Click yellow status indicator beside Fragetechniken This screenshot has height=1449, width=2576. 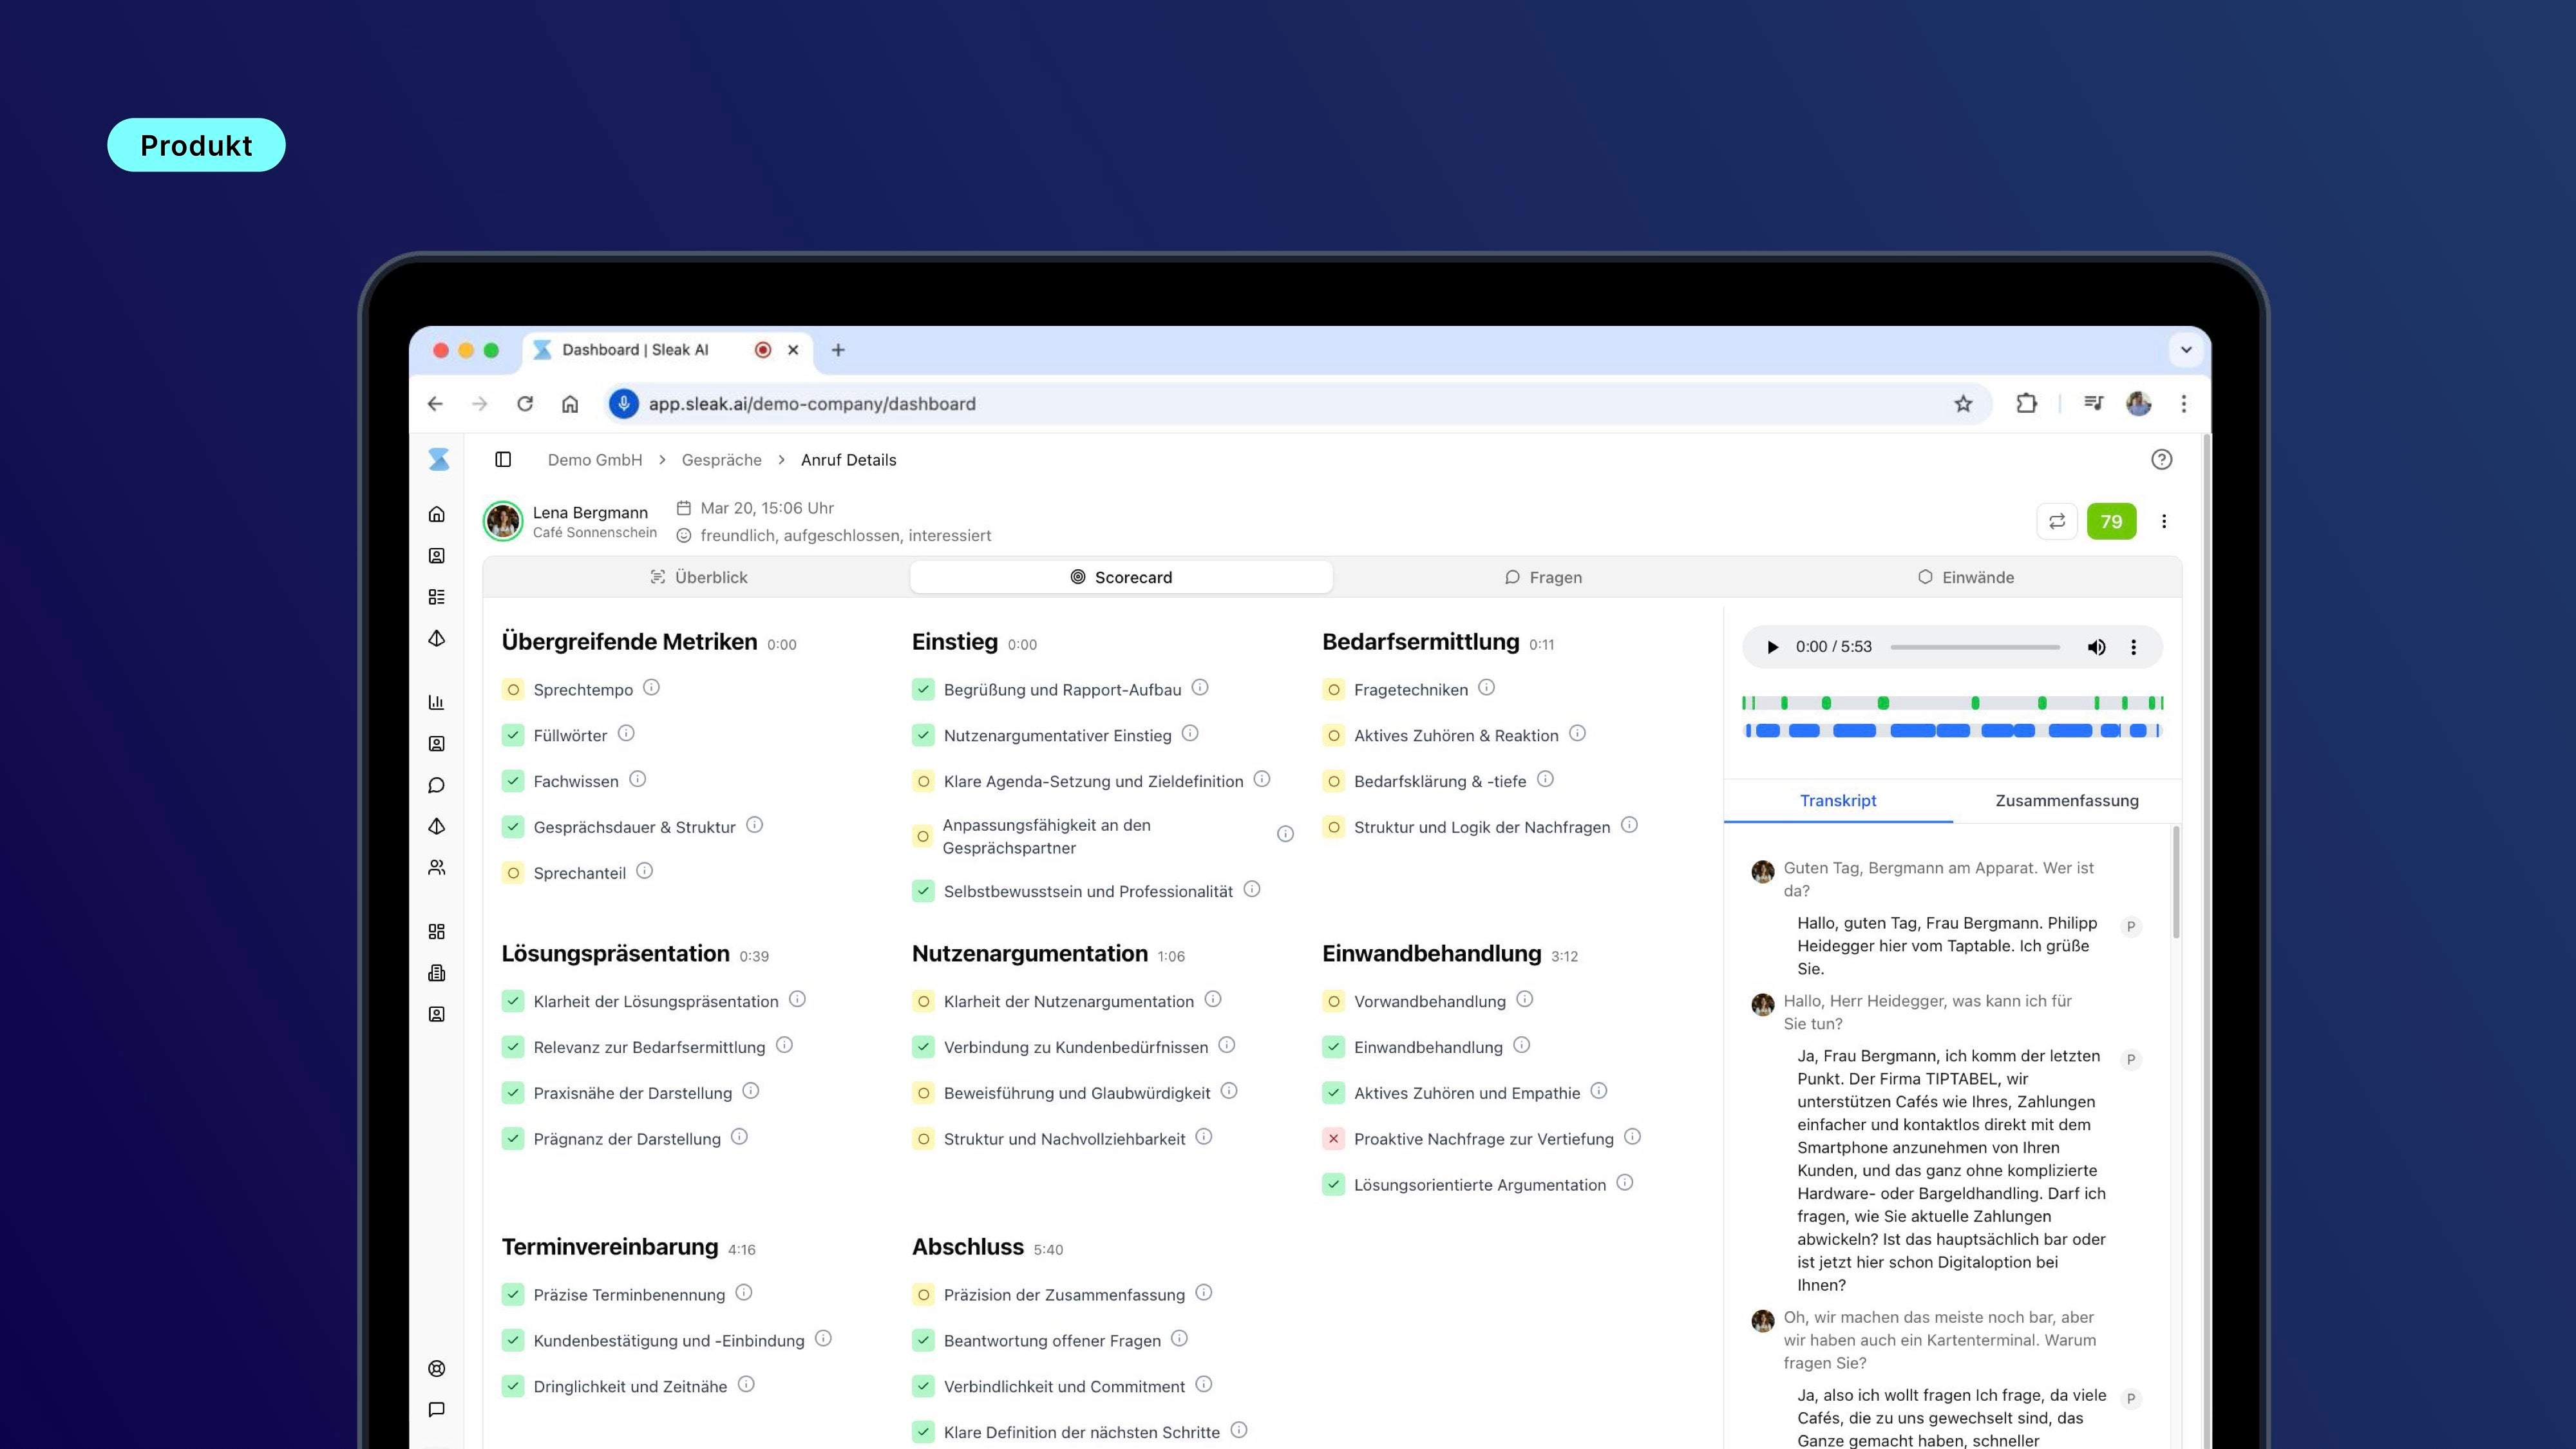(1333, 689)
